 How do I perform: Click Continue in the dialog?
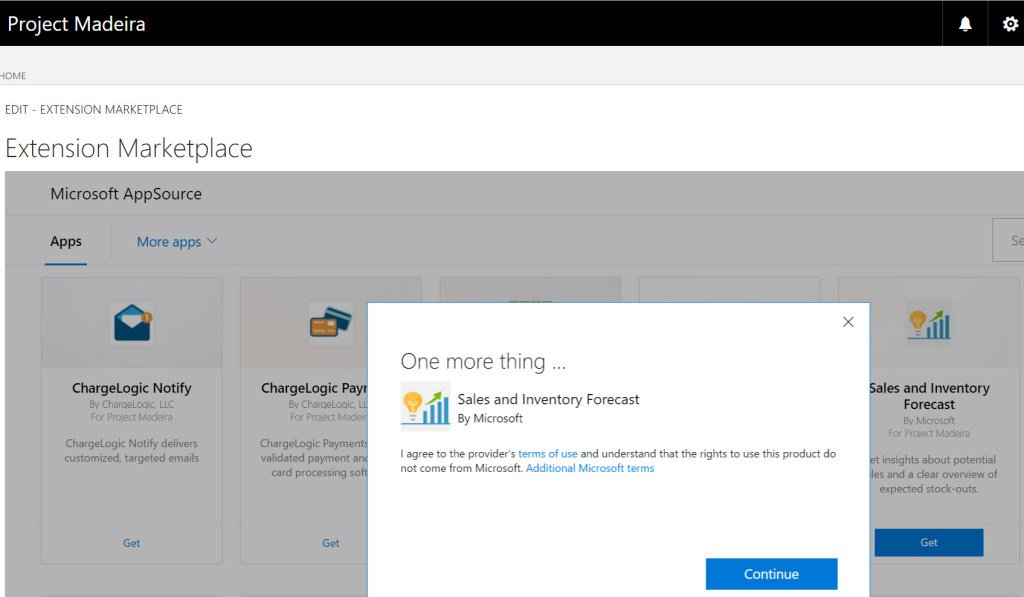point(771,573)
